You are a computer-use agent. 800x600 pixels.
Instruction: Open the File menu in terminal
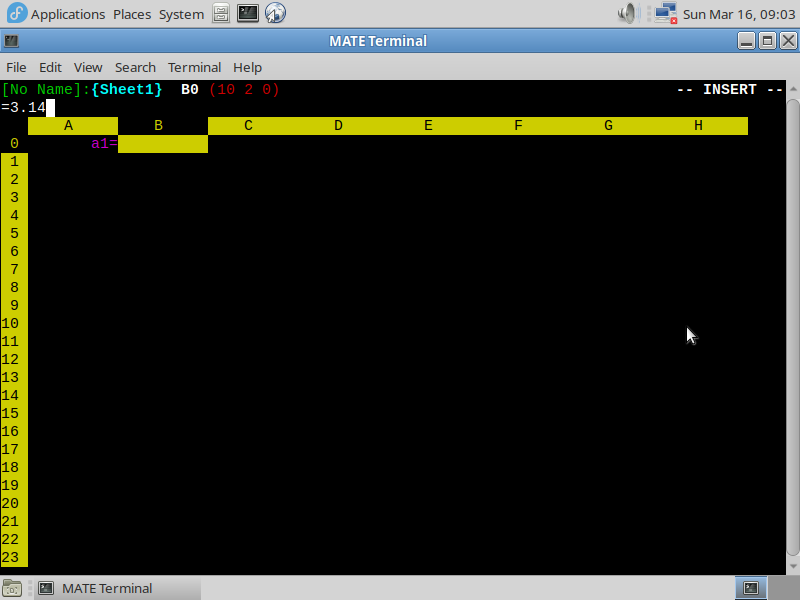point(16,67)
